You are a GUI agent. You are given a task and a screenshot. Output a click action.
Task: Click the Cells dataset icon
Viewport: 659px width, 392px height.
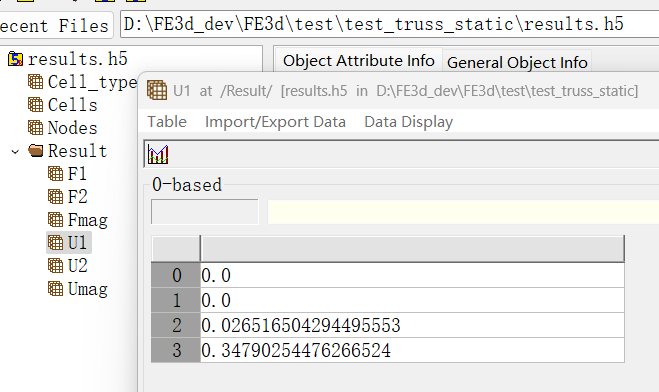35,105
